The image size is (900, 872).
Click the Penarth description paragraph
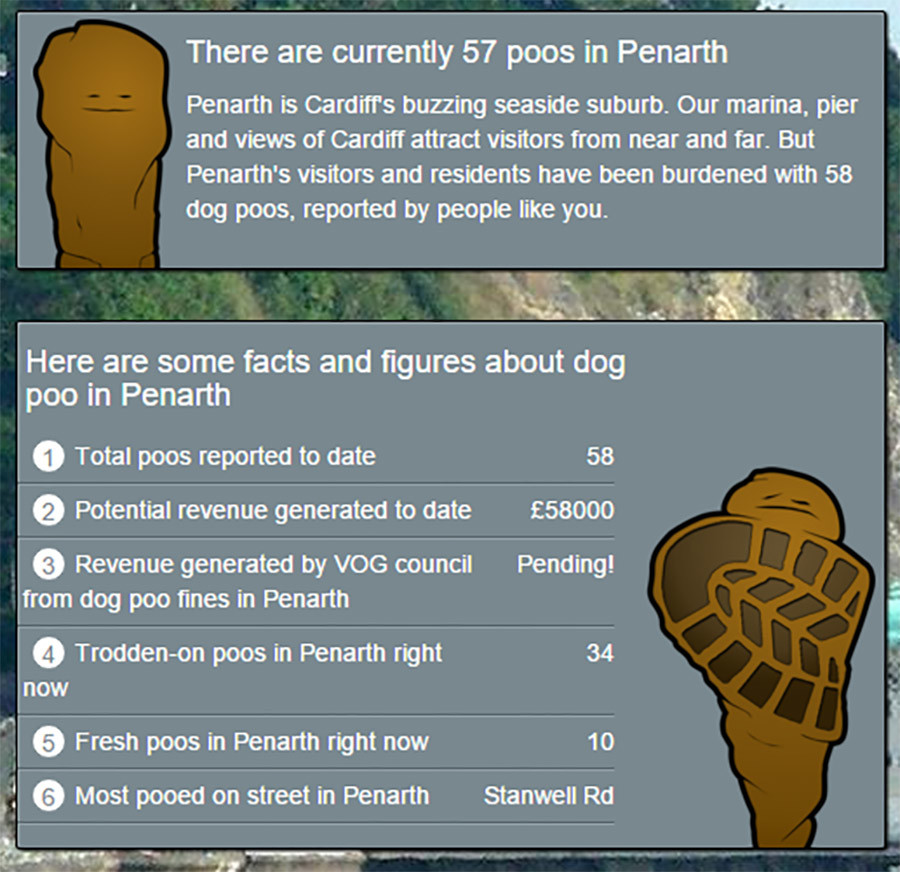coord(522,157)
